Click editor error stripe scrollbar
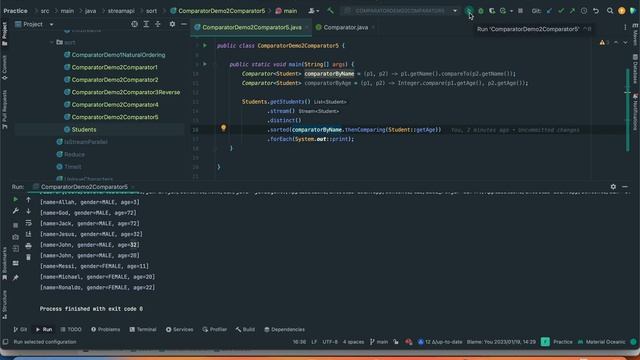640x360 pixels. point(628,110)
